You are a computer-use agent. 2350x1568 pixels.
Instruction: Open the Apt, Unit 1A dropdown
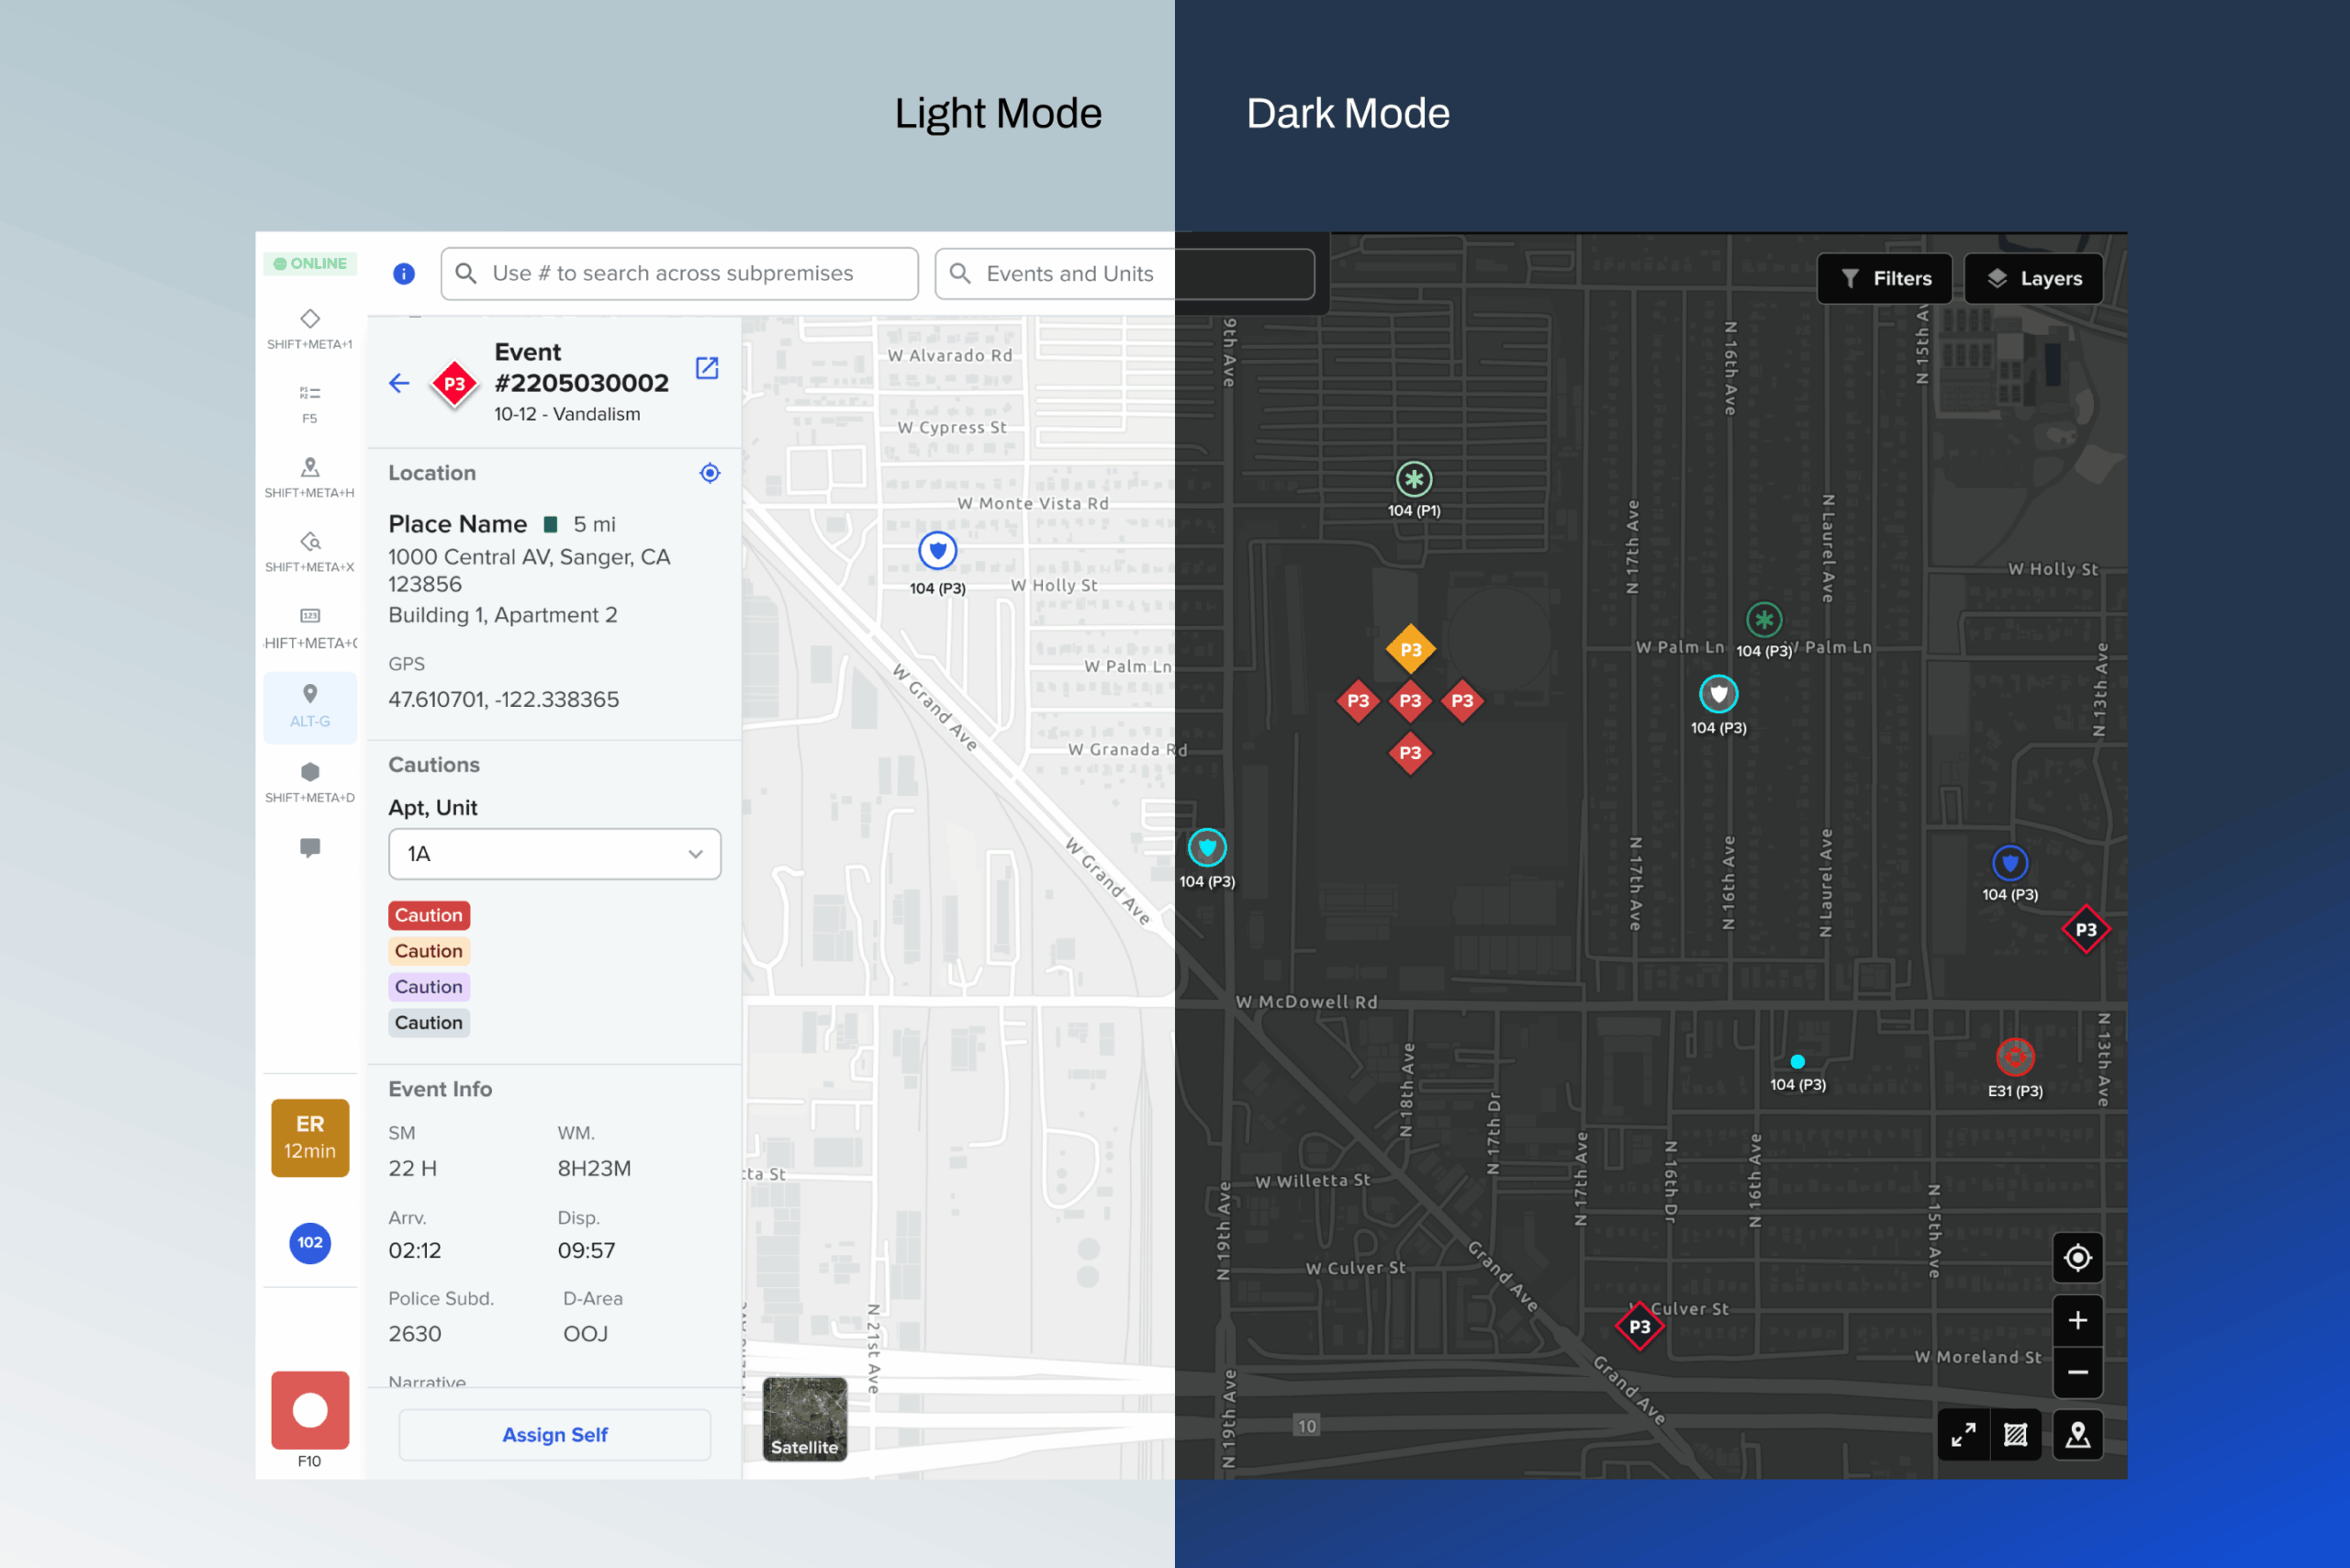(x=554, y=854)
